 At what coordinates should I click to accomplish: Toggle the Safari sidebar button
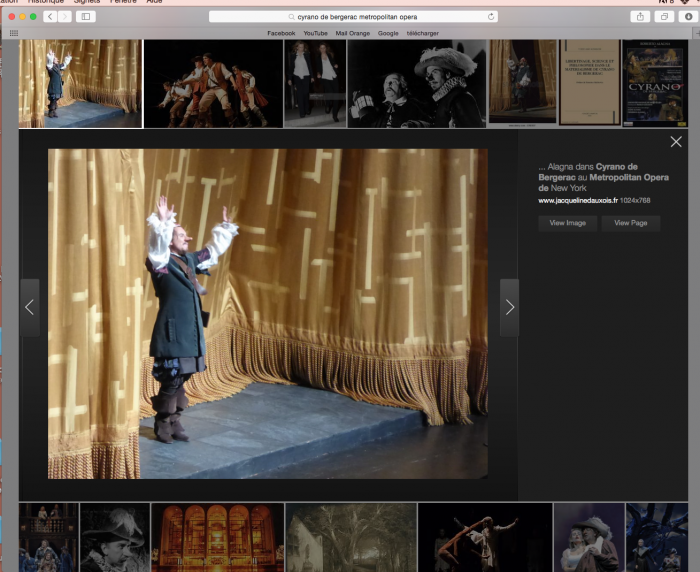86,17
